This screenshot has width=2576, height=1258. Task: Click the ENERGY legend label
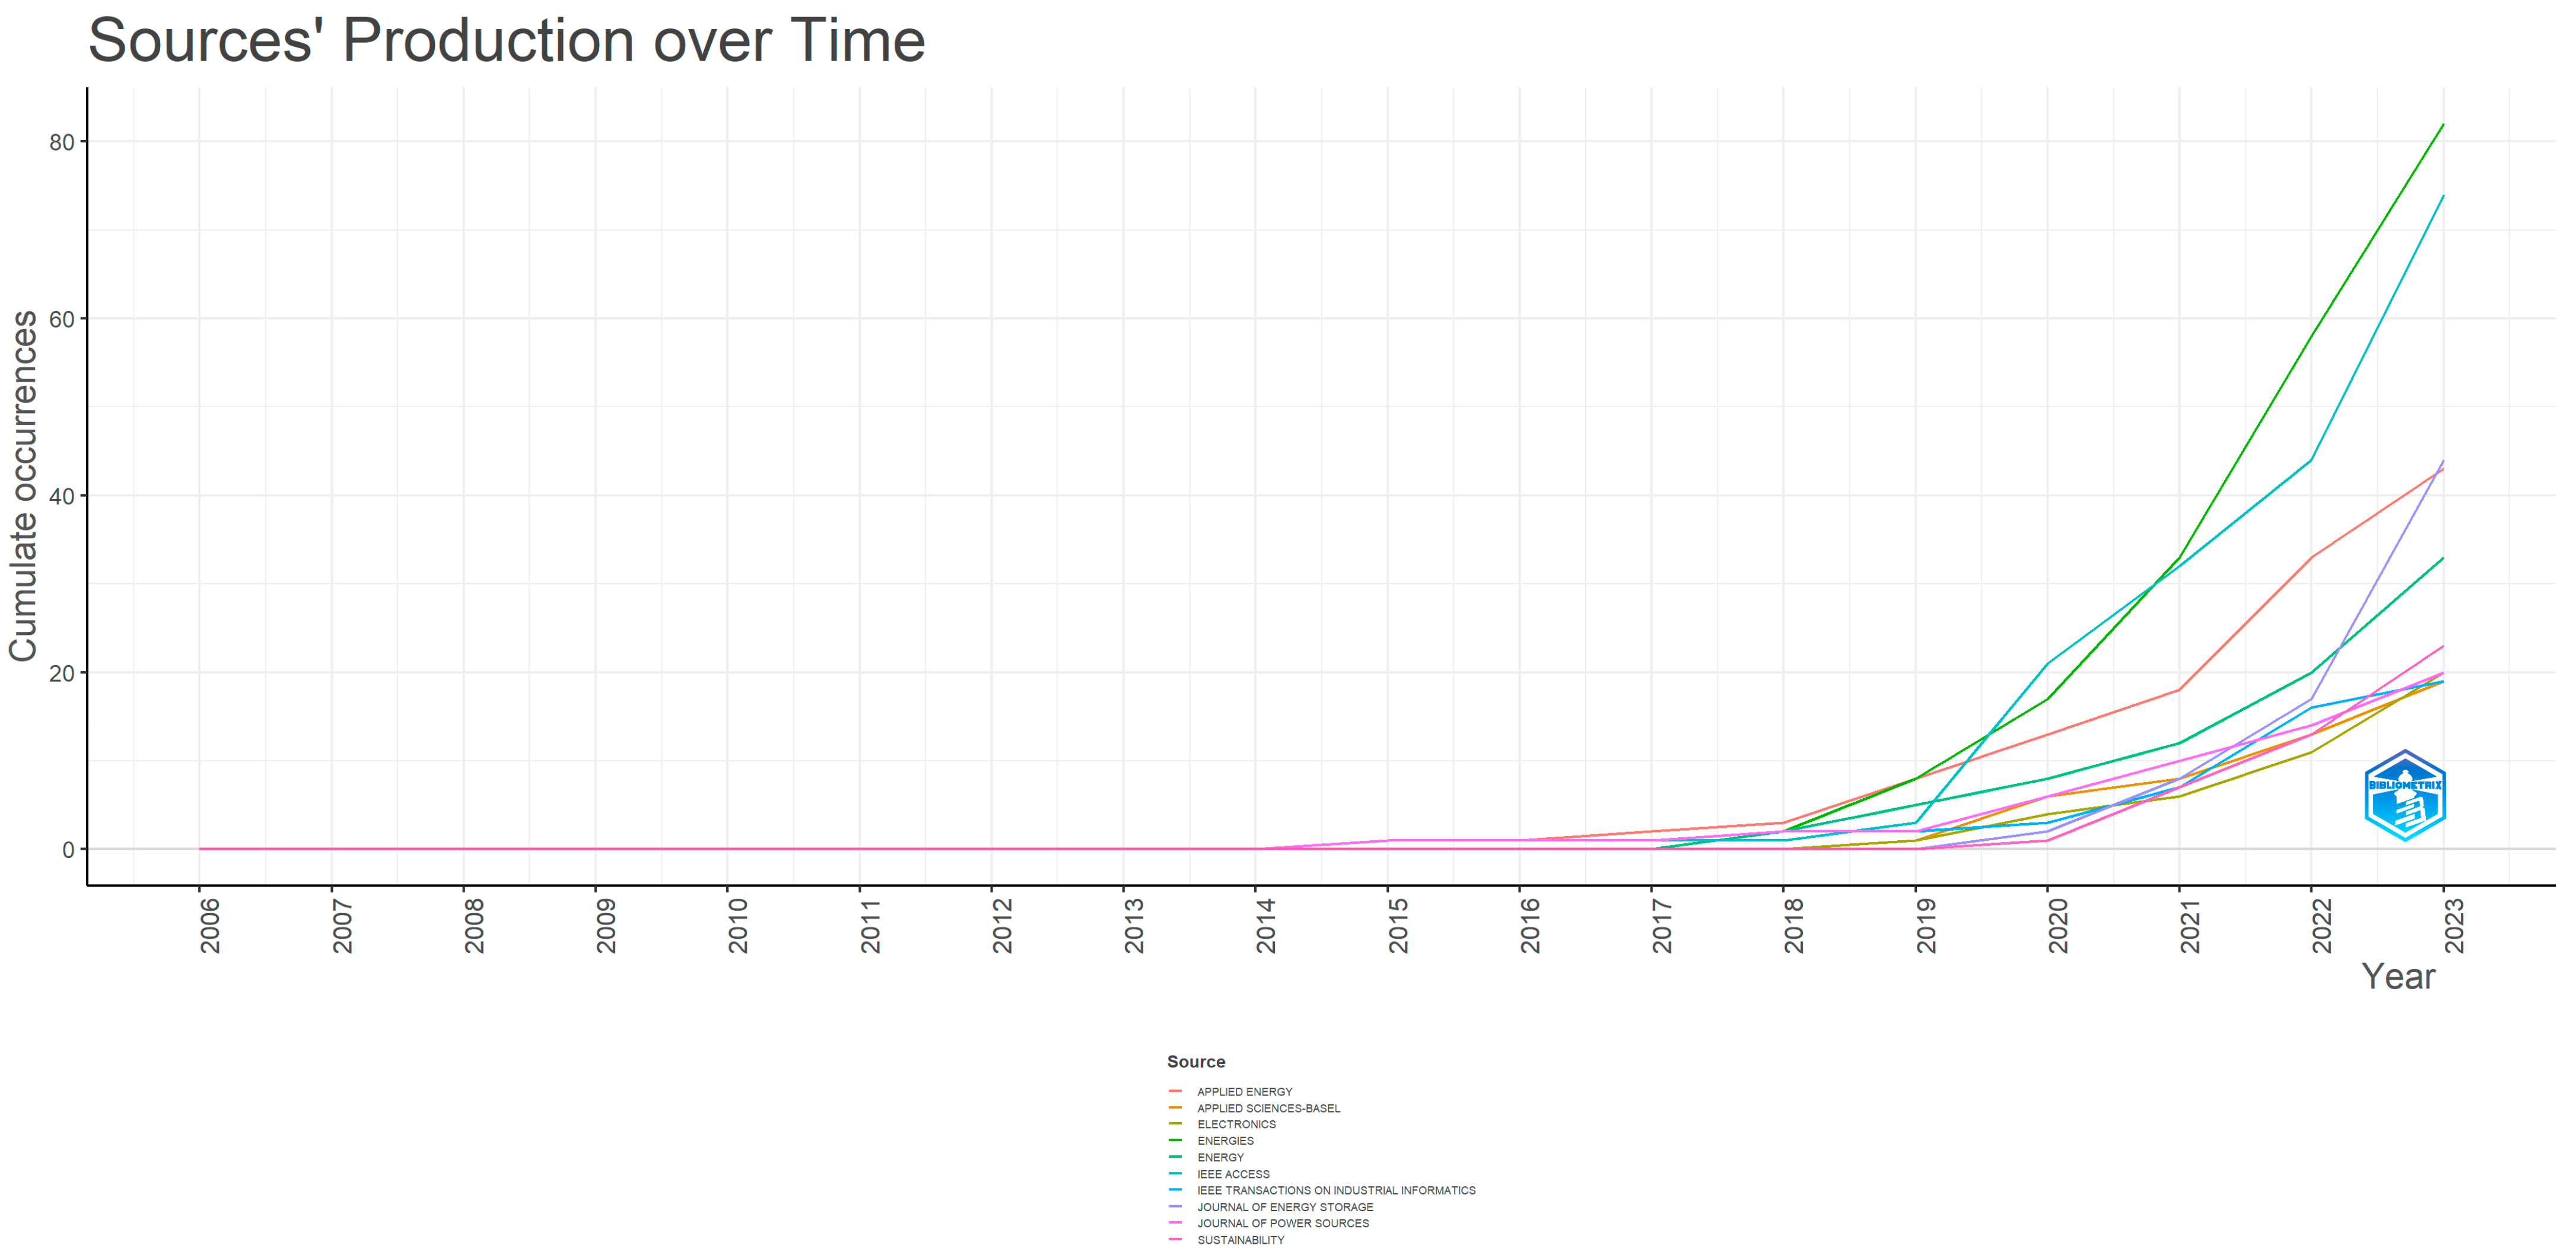click(1220, 1157)
